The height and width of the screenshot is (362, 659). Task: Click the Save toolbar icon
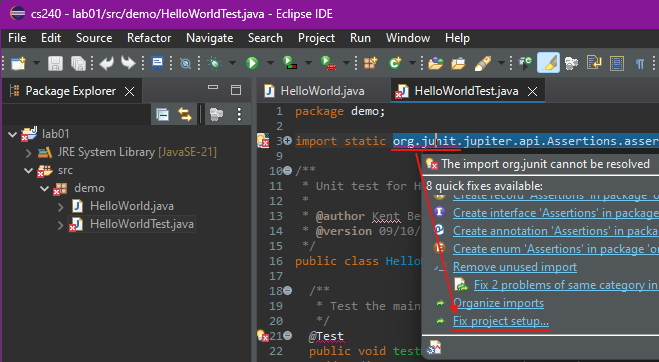[55, 63]
